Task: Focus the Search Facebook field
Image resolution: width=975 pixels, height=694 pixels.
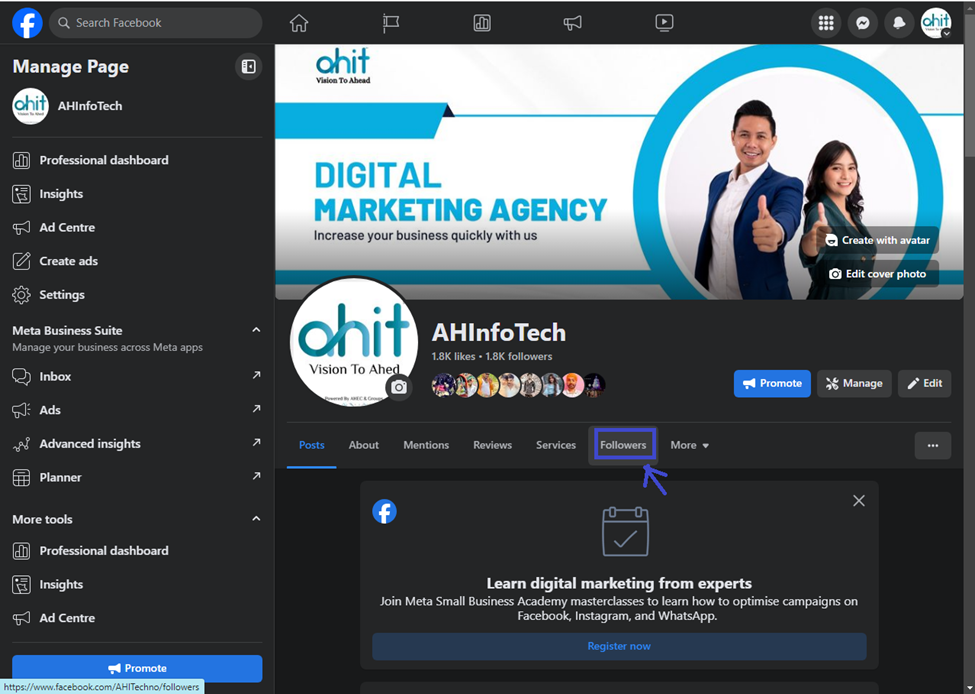Action: (x=155, y=23)
